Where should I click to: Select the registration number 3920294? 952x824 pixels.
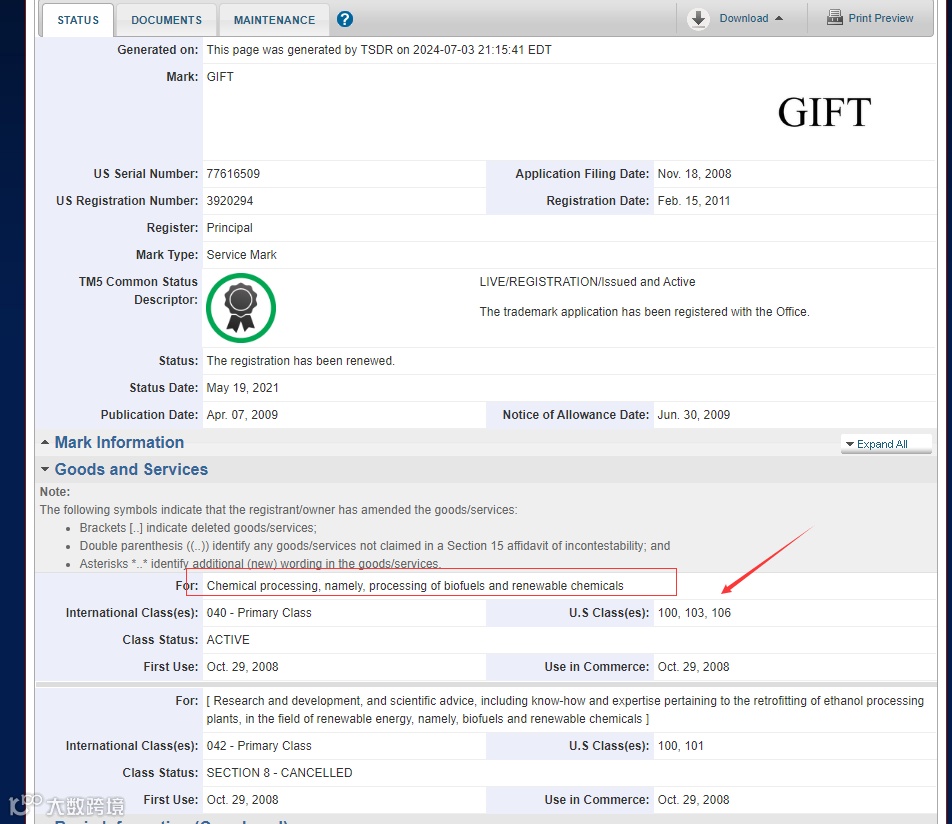click(230, 201)
